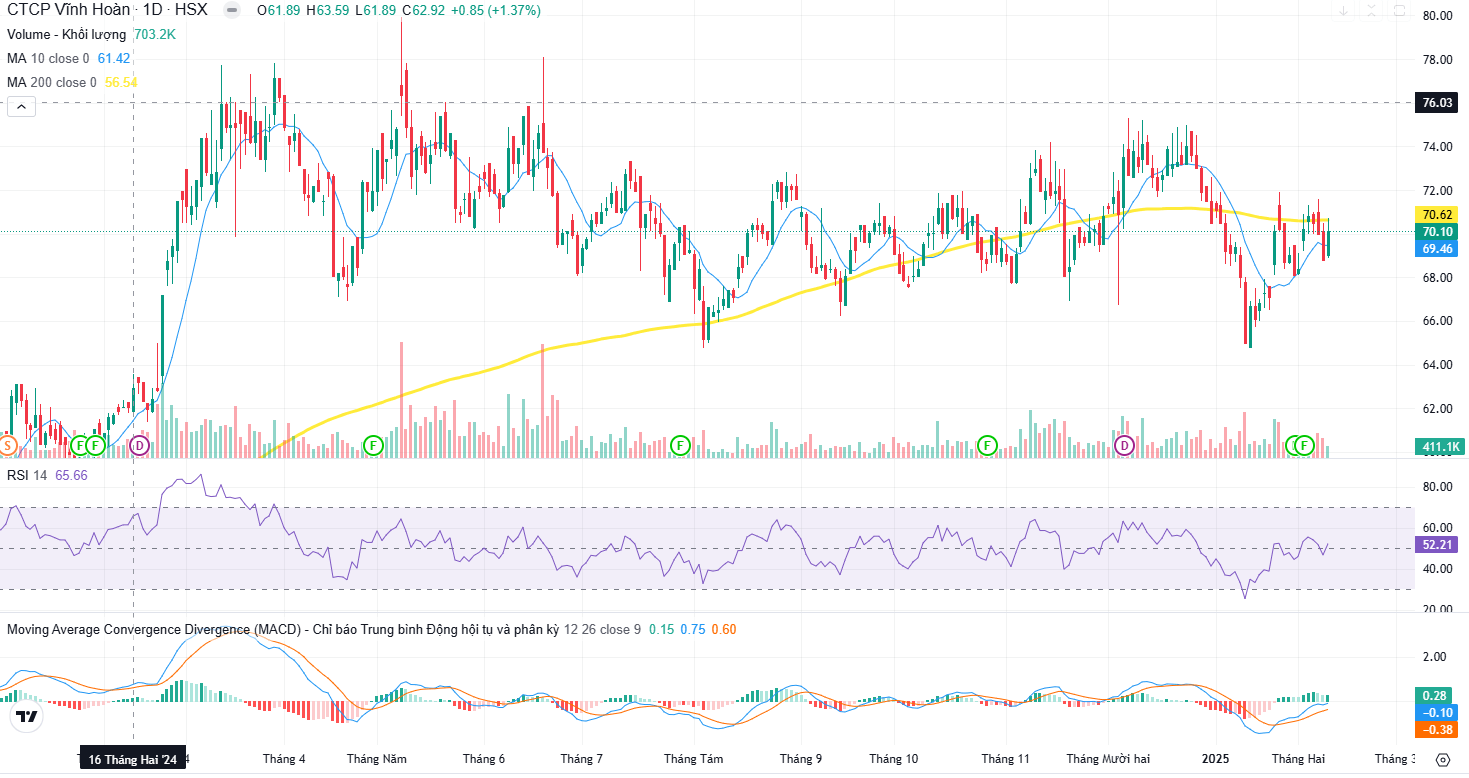Screen dimensions: 1469x778
Task: Click the 61.42 MA 10 value
Action: (x=114, y=58)
